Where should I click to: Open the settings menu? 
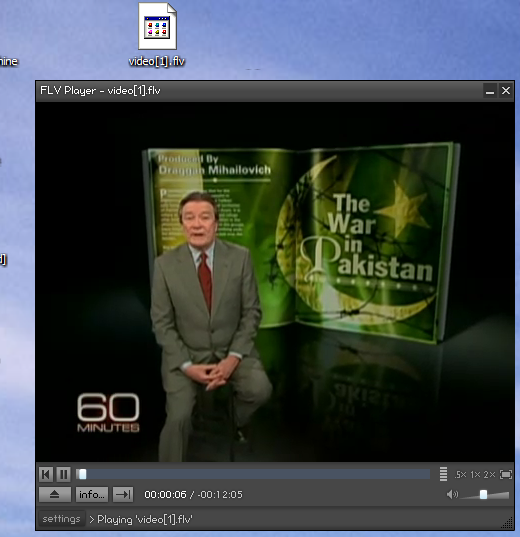(61, 519)
